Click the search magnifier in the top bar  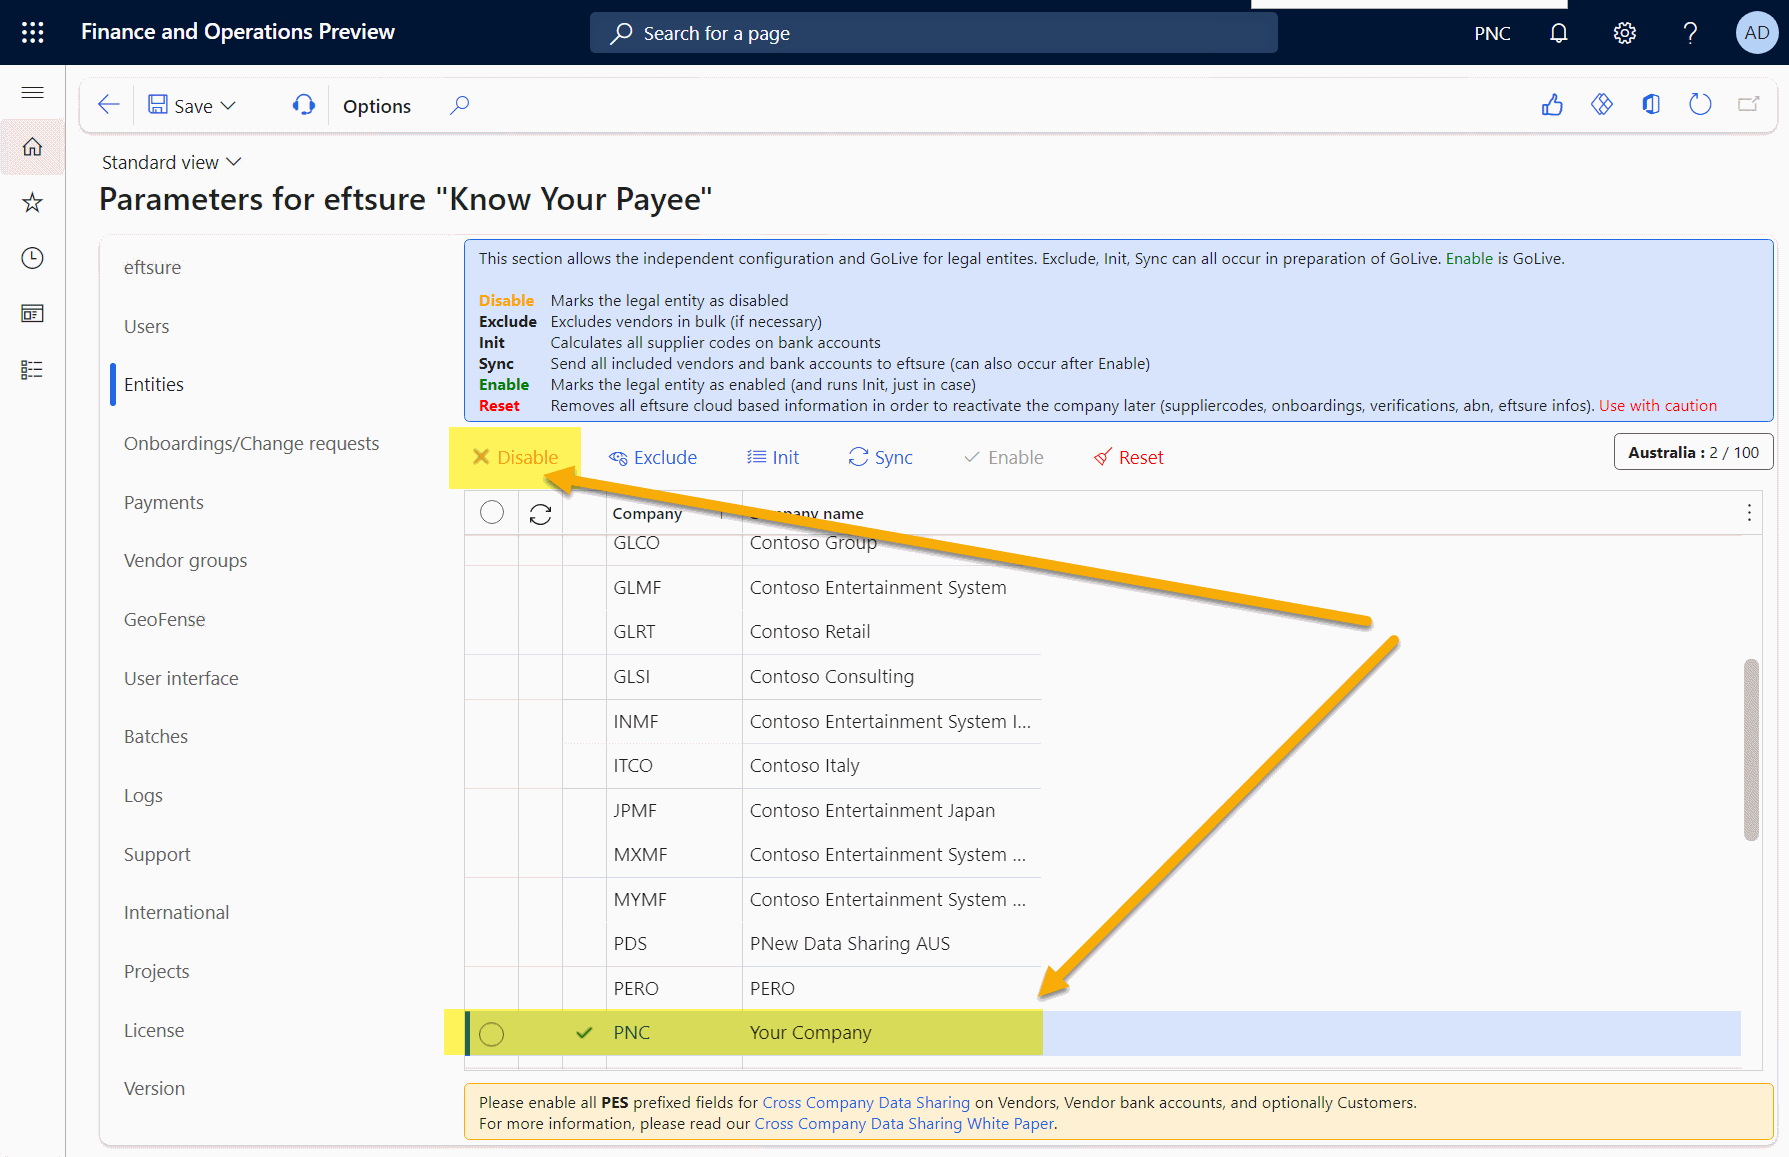point(621,33)
